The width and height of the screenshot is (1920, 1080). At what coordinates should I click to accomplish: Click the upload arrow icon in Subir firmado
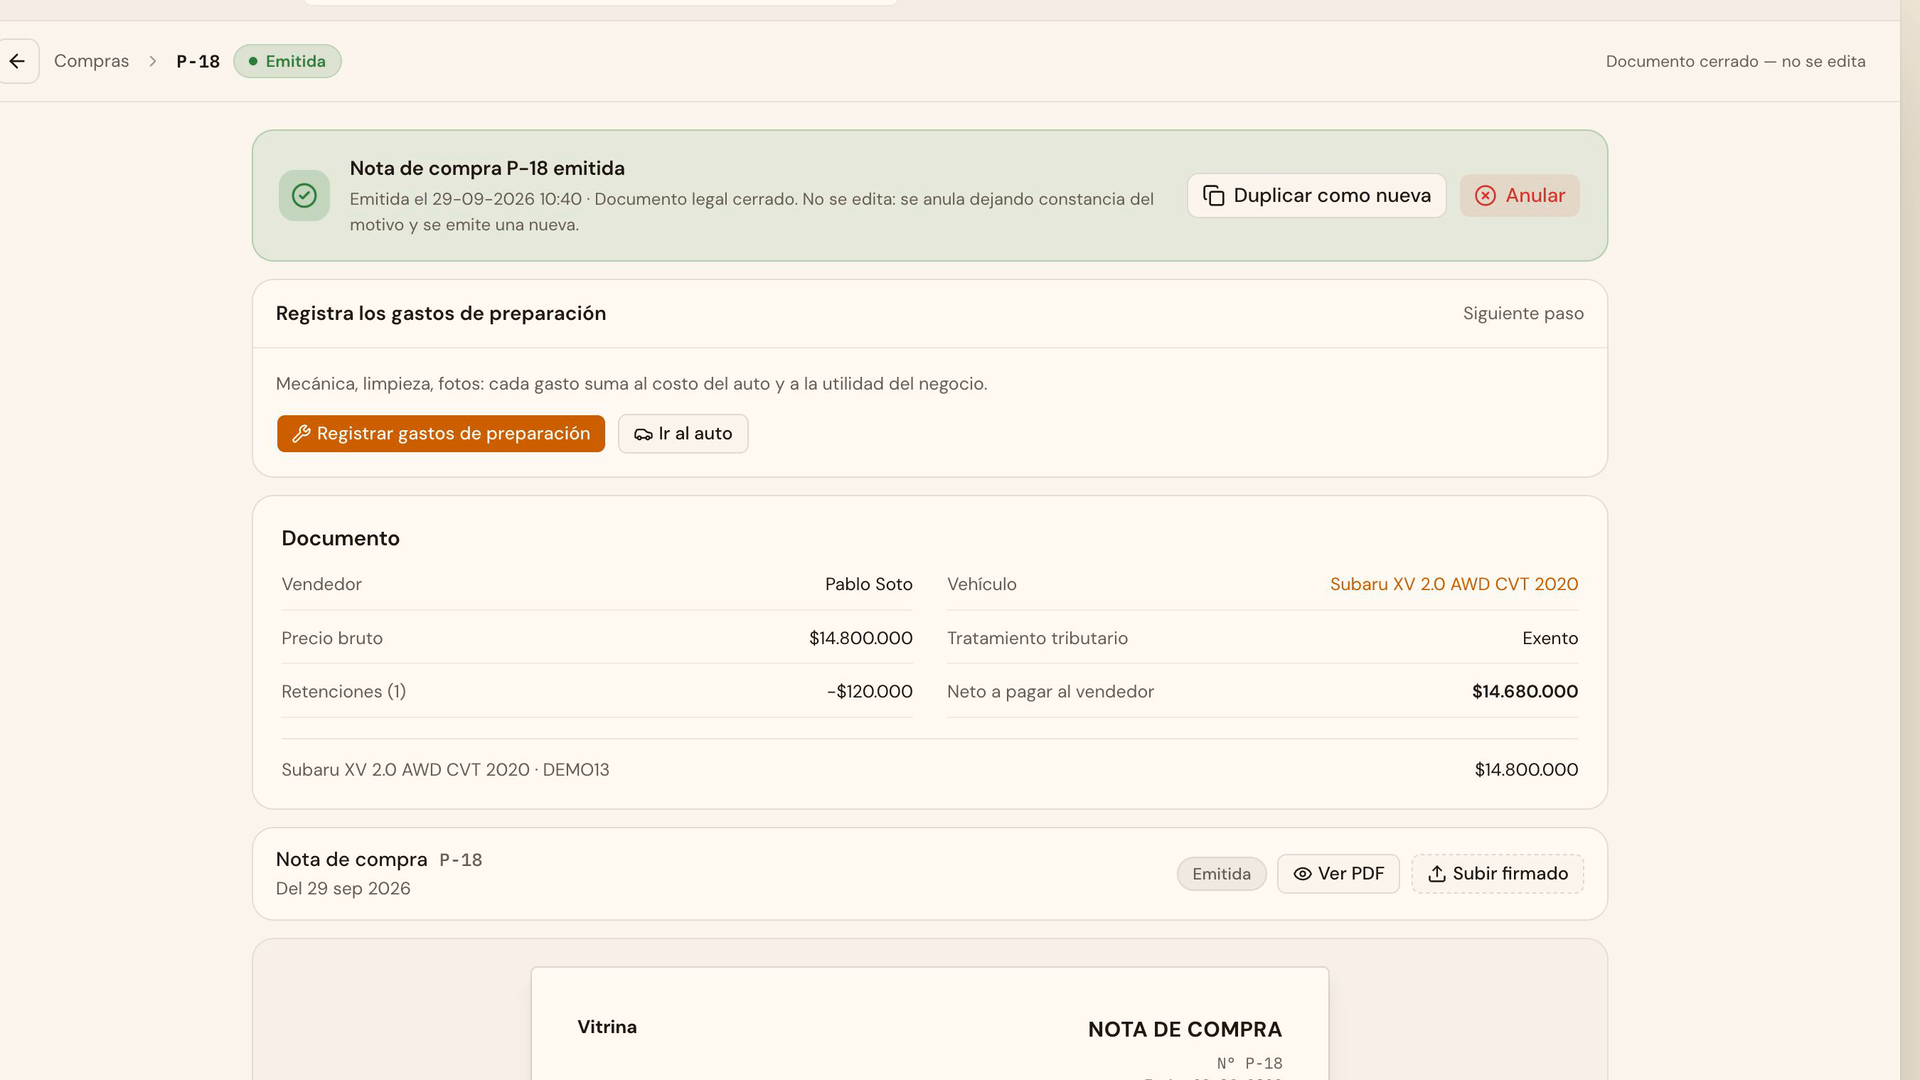click(1437, 874)
